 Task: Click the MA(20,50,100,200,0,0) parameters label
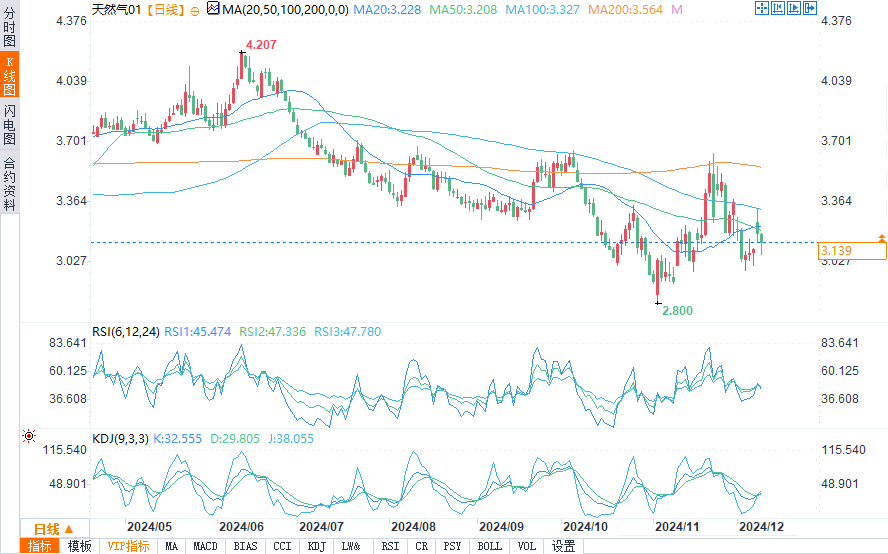(285, 10)
